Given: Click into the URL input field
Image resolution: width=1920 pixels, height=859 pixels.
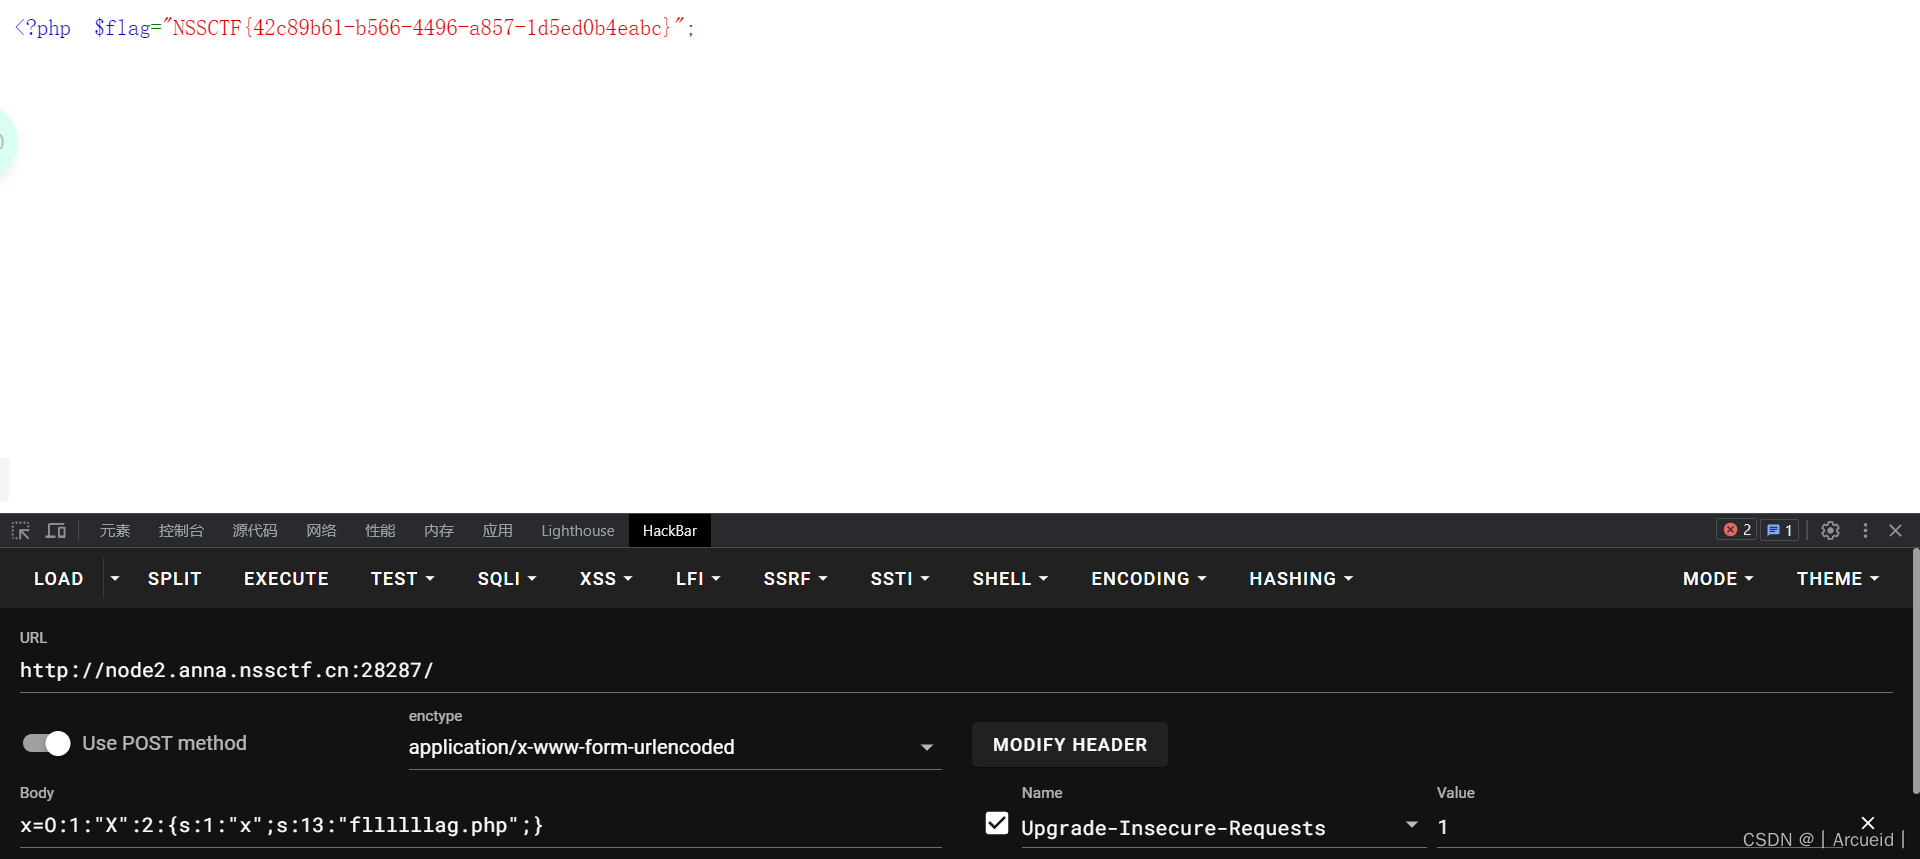Looking at the screenshot, I should [956, 670].
